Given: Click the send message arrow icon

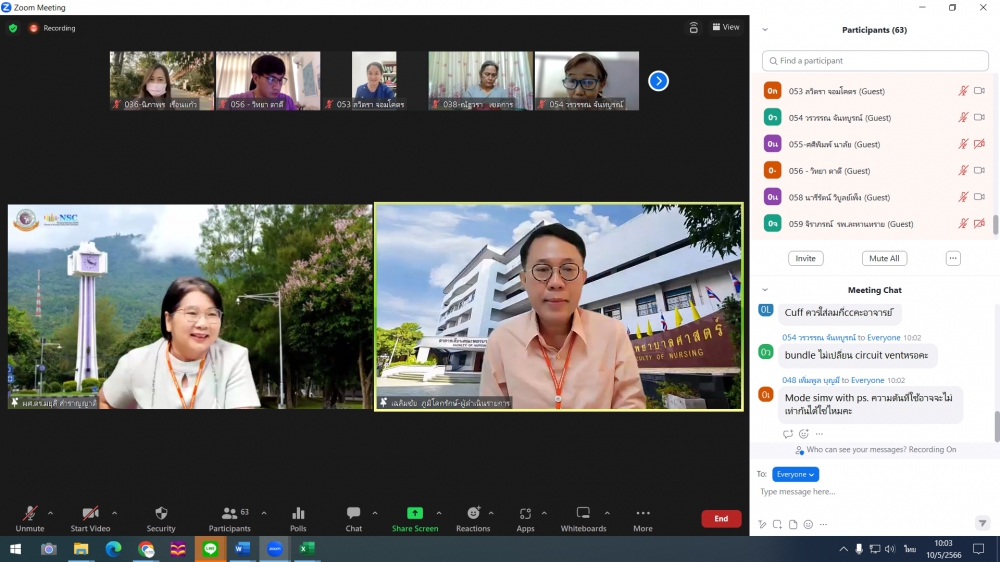Looking at the screenshot, I should (x=982, y=523).
